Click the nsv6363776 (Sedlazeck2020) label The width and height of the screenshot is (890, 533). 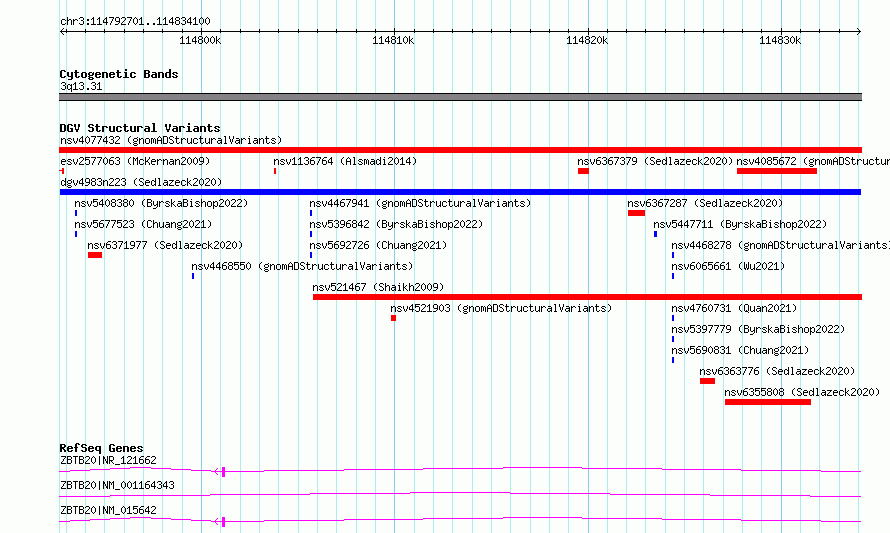pos(777,371)
